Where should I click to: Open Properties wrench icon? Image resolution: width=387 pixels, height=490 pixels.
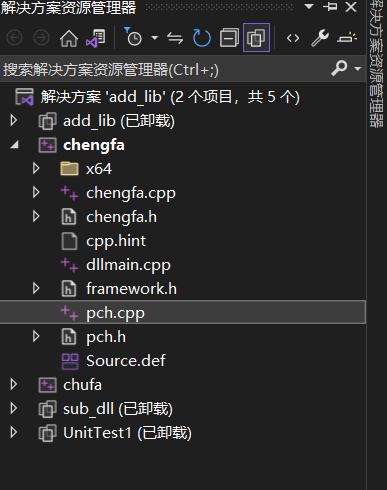[320, 38]
